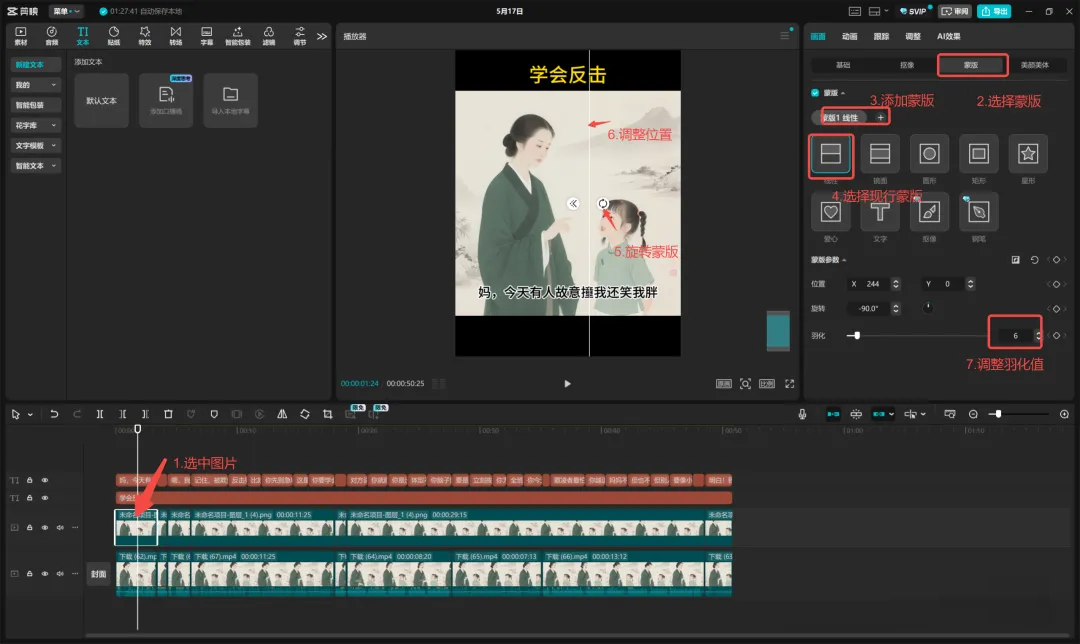Click the delete trash icon in timeline toolbar
1080x644 pixels.
168,414
